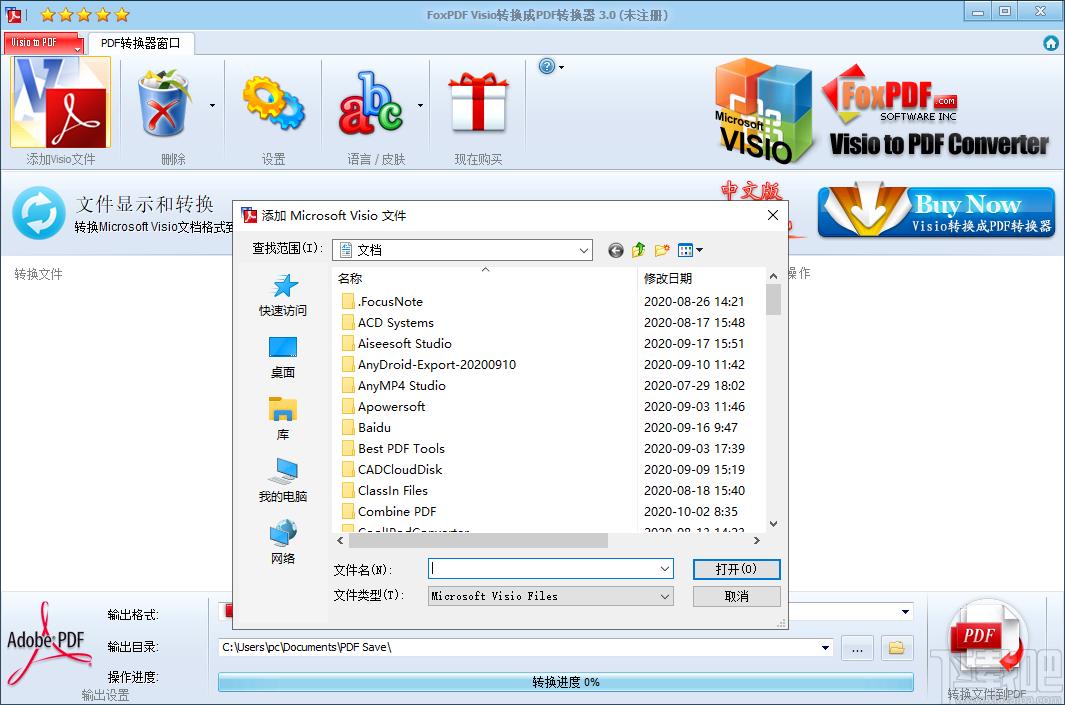Click the browse '...' button for output directory
Viewport: 1065px width, 705px height.
[857, 648]
